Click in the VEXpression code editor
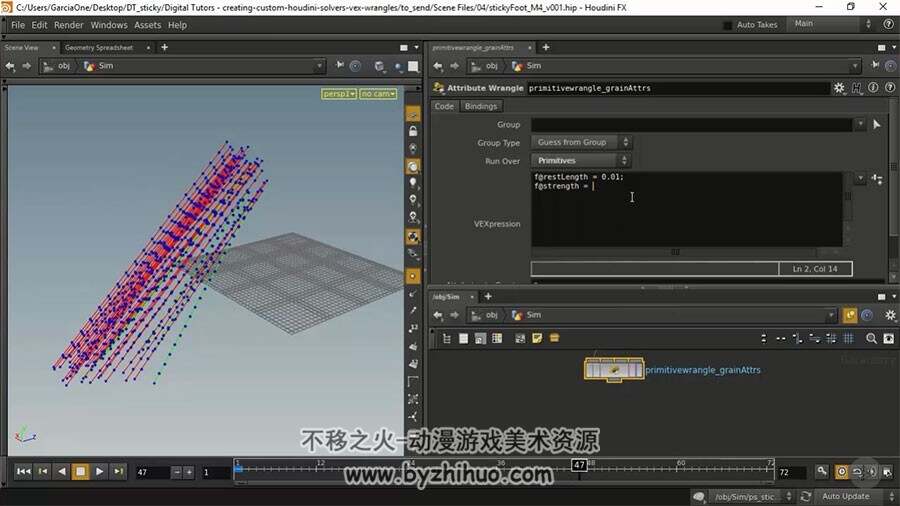This screenshot has width=900, height=506. click(687, 209)
